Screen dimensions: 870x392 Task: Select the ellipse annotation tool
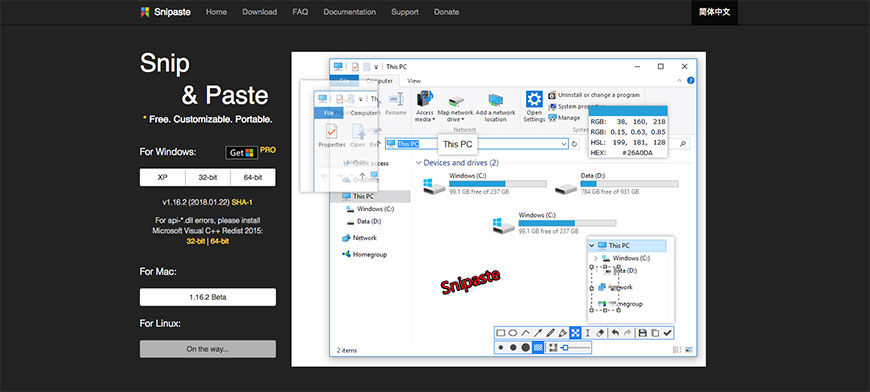pos(513,333)
